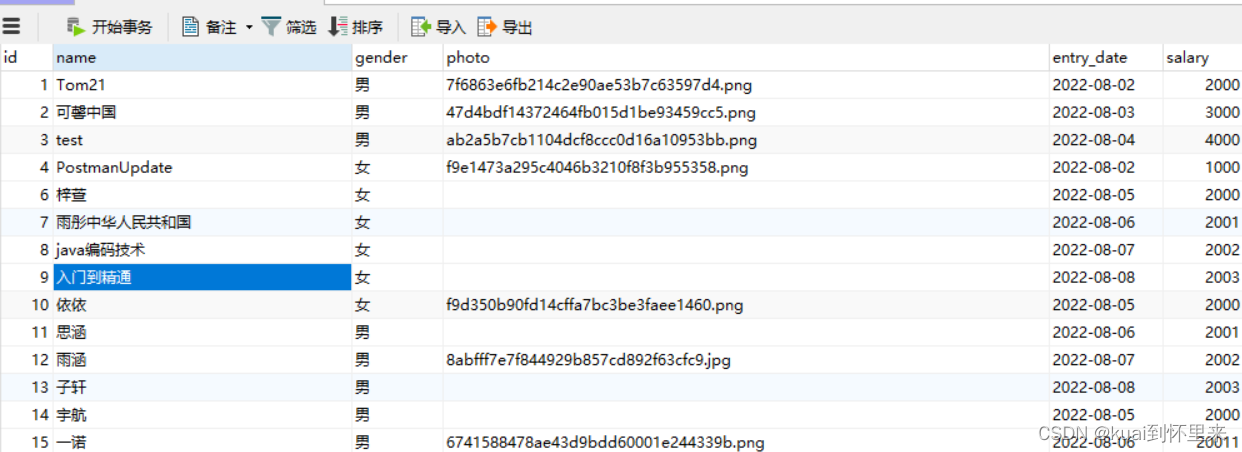Image resolution: width=1242 pixels, height=452 pixels.
Task: Click the highlighted cell 入门到精通
Action: pos(203,277)
